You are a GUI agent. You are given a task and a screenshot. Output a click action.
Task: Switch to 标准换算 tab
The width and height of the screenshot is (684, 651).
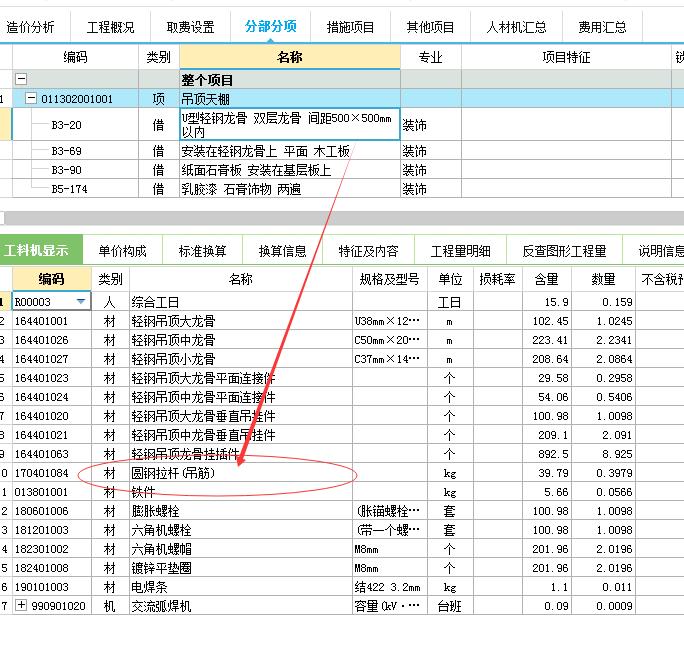pyautogui.click(x=202, y=251)
